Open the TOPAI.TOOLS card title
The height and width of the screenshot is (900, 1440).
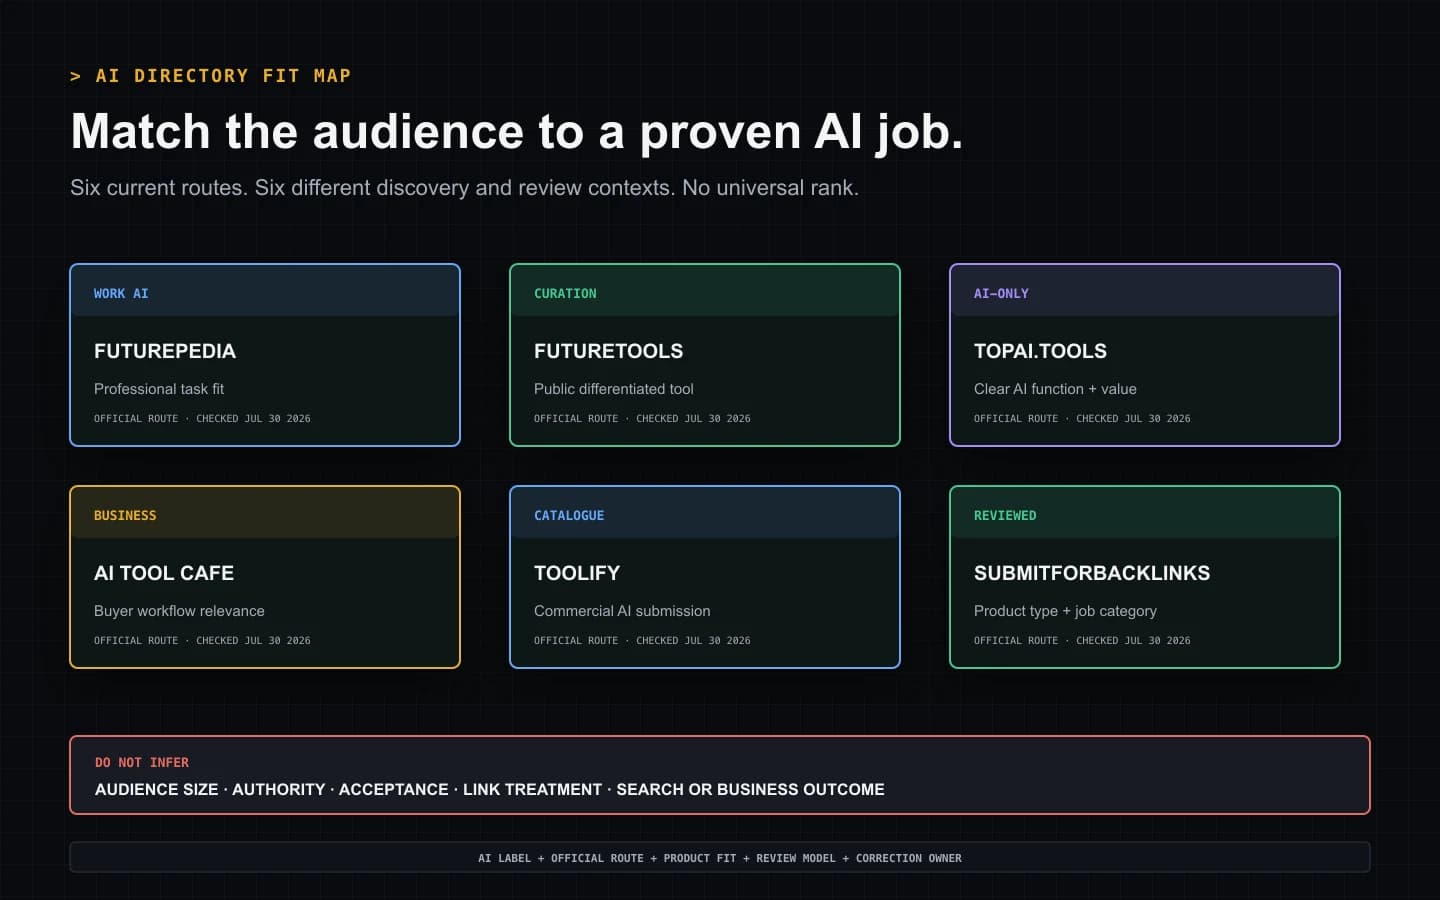click(1040, 351)
